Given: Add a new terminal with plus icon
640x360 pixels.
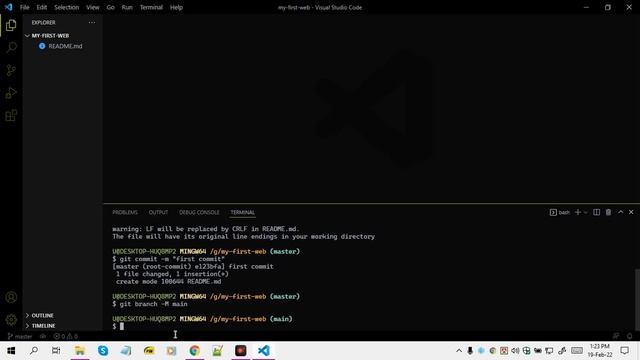Looking at the screenshot, I should (x=578, y=212).
